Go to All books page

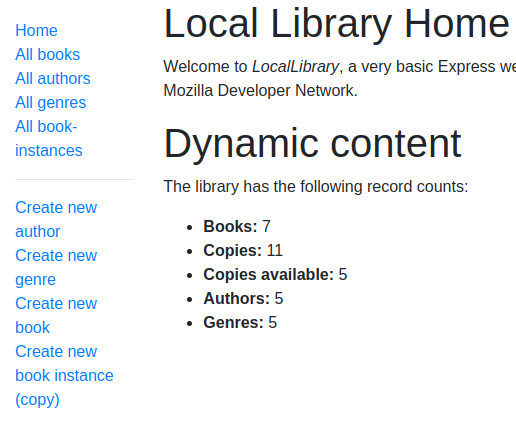pos(48,55)
